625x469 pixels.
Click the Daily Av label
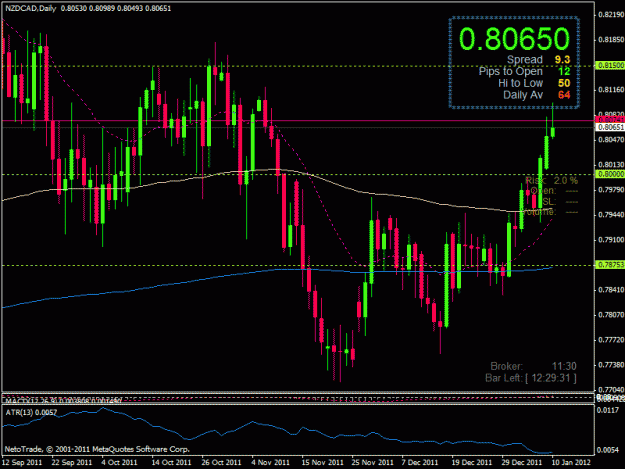pos(523,95)
